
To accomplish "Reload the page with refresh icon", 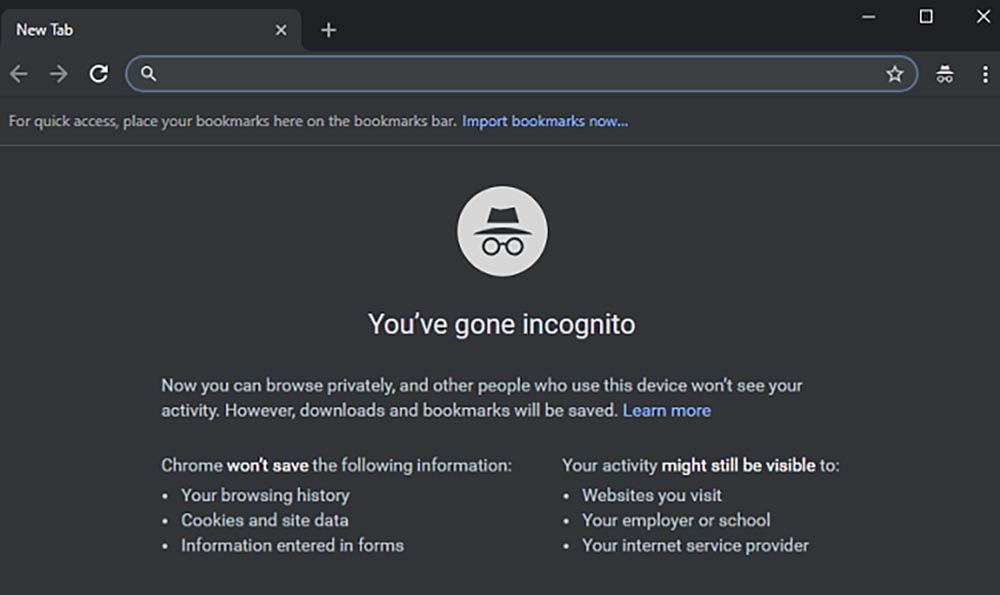I will [98, 74].
